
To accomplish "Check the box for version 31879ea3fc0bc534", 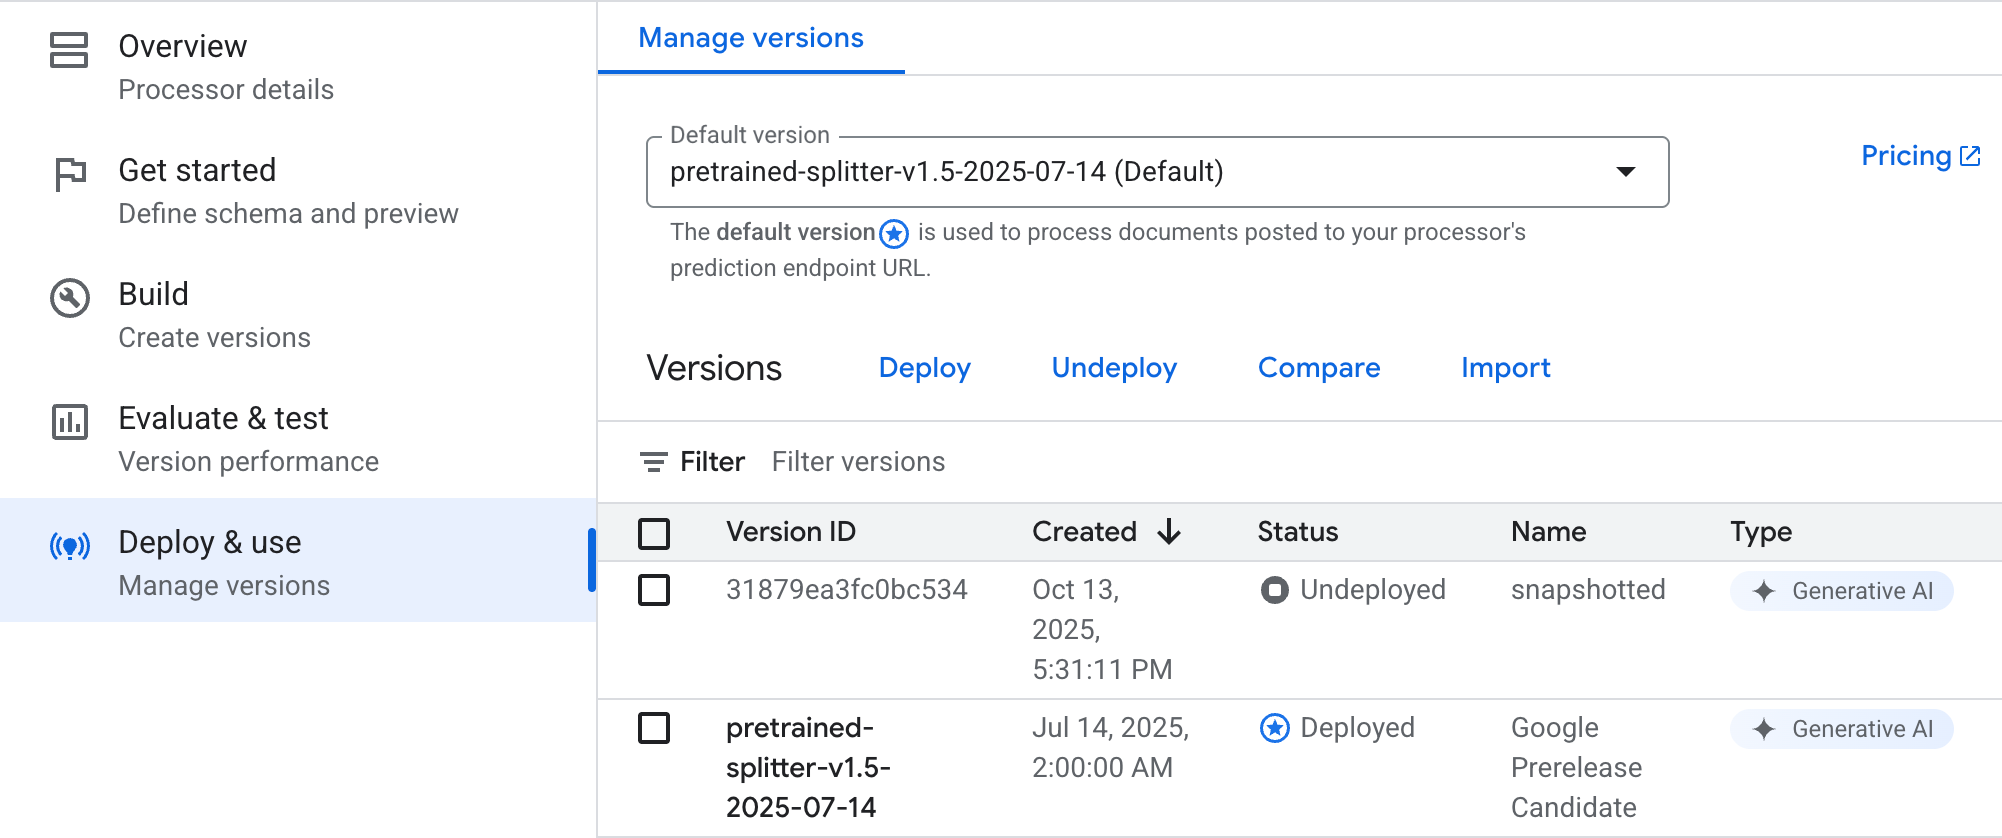I will point(654,590).
